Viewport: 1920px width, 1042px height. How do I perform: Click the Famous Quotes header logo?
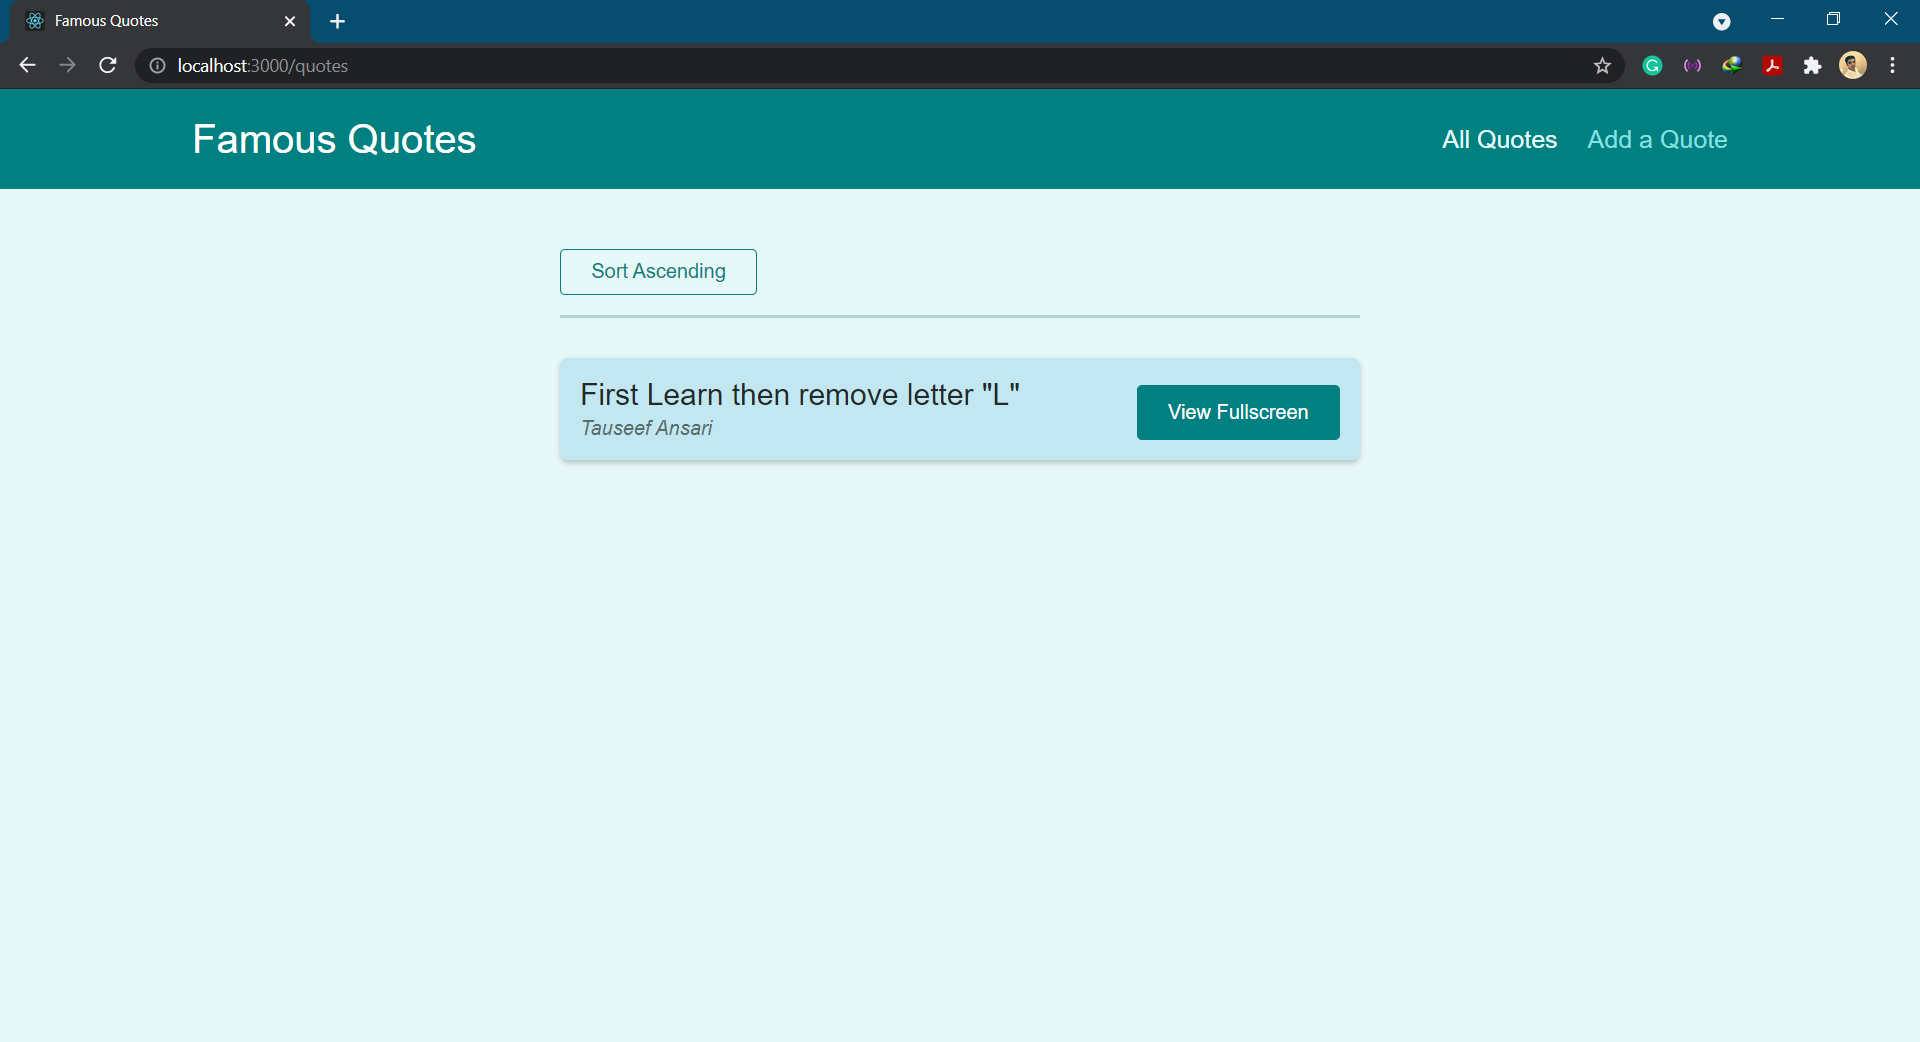coord(334,140)
